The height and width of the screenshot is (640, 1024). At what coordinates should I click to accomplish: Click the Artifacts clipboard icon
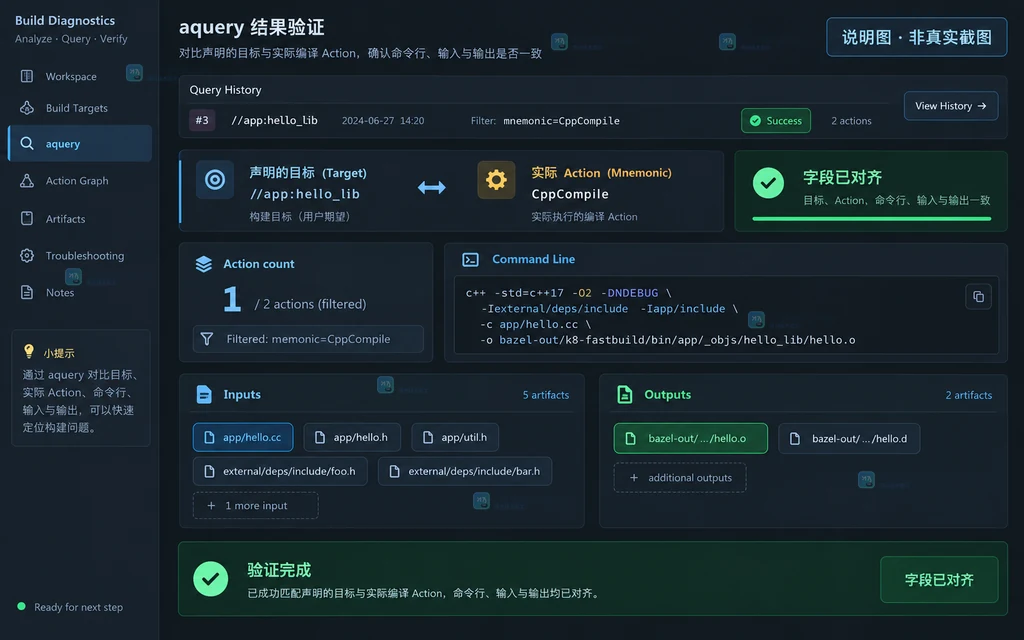27,218
